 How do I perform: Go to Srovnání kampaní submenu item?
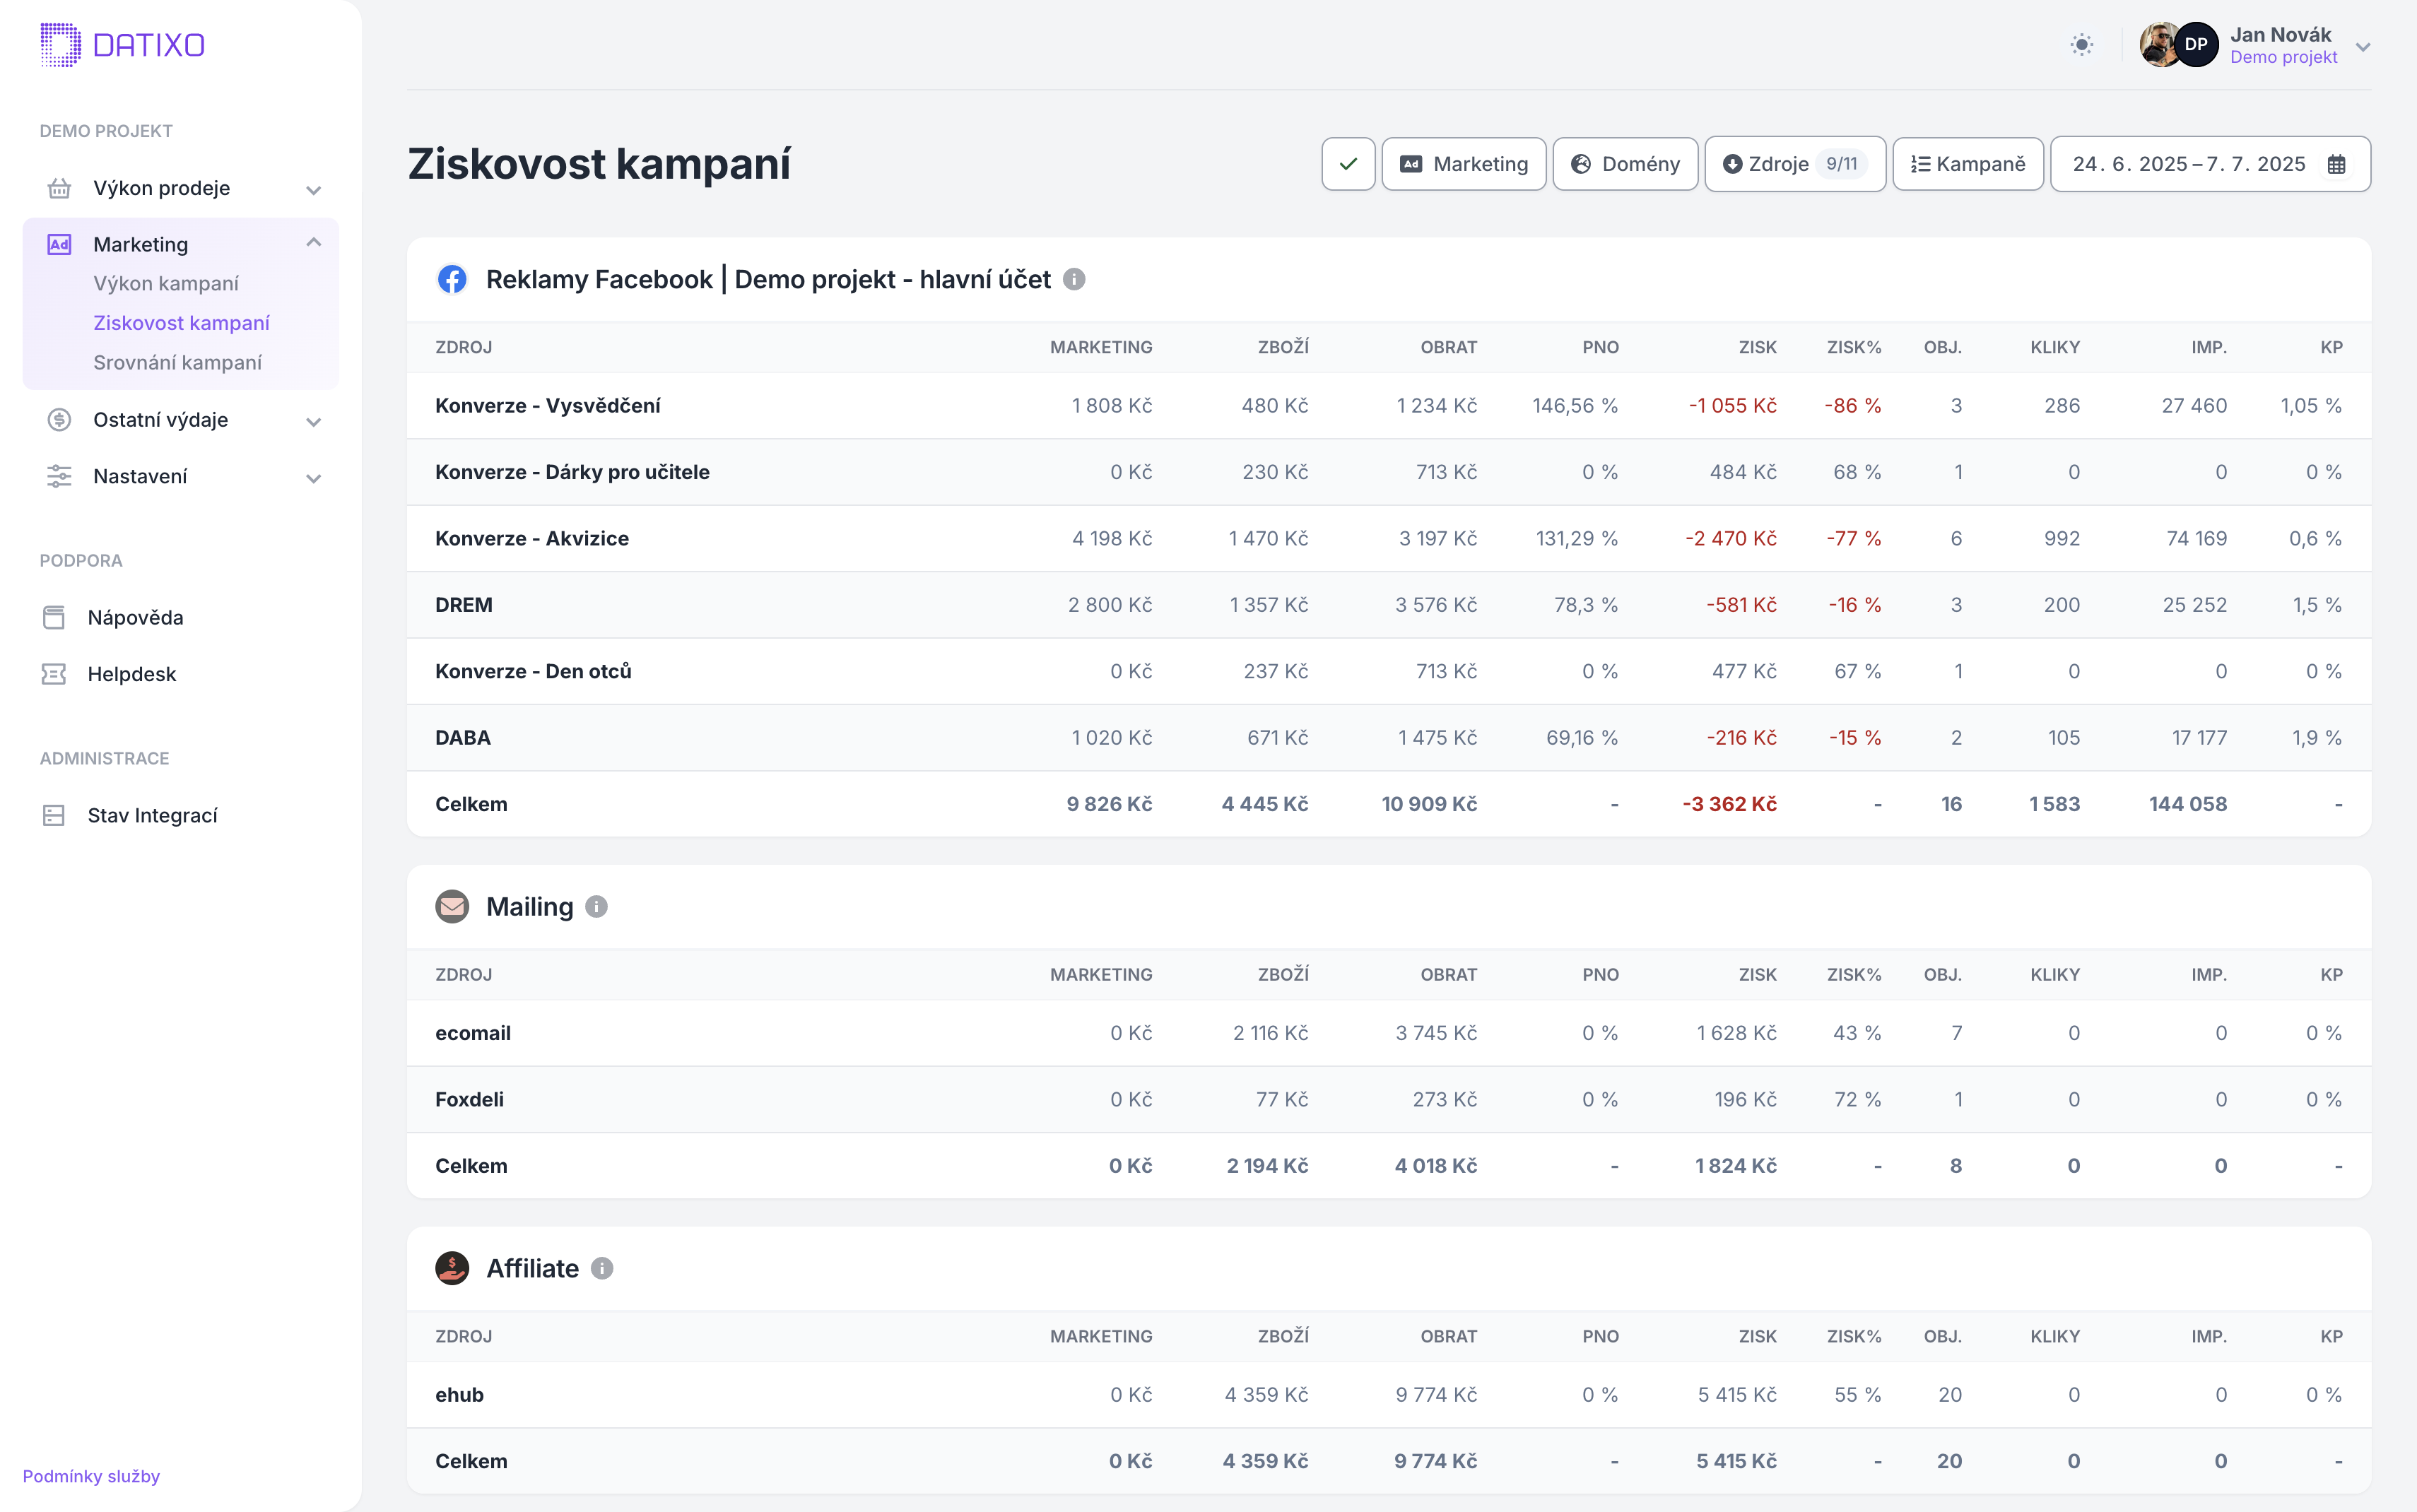tap(177, 362)
